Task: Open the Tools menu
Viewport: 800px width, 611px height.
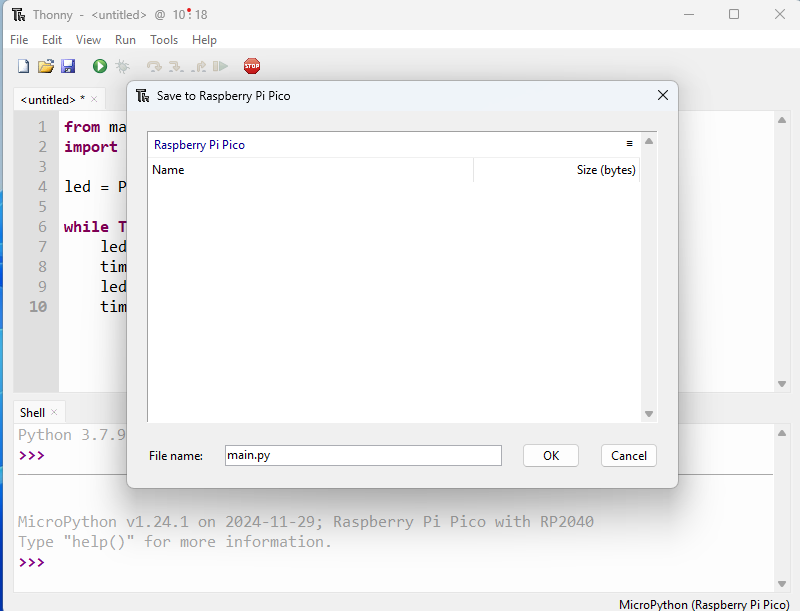Action: (x=164, y=40)
